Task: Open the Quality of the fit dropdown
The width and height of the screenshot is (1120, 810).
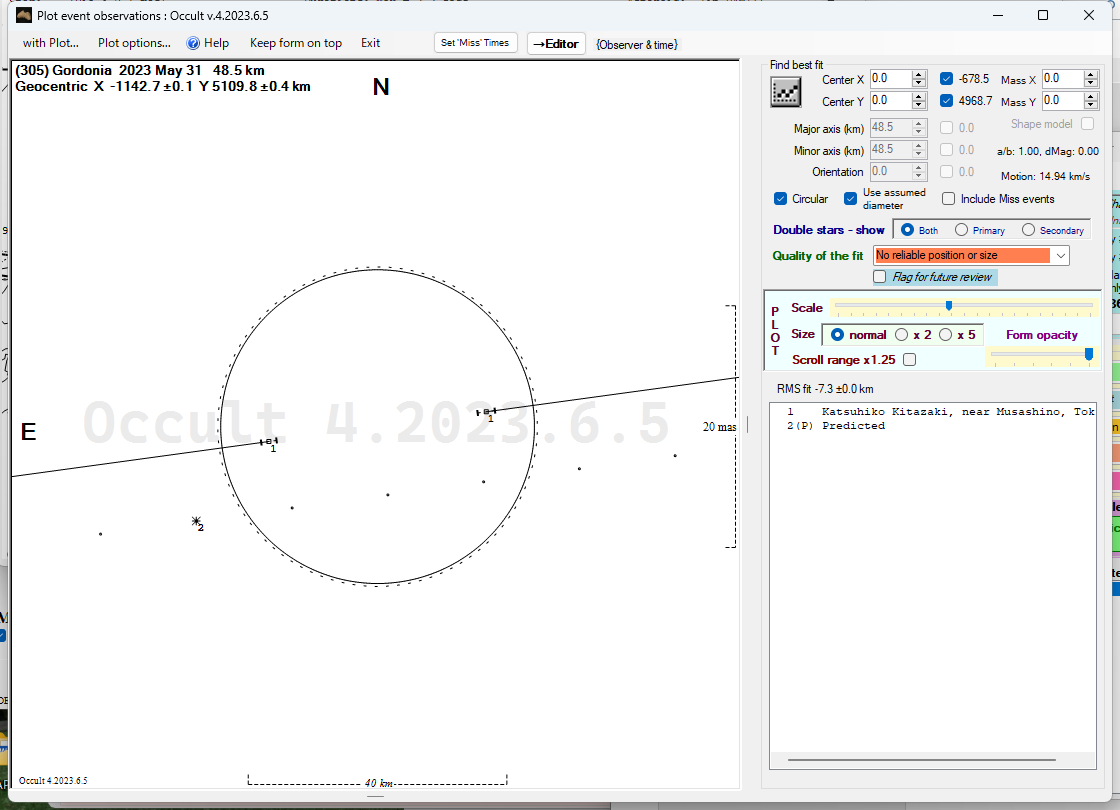Action: pos(1060,256)
